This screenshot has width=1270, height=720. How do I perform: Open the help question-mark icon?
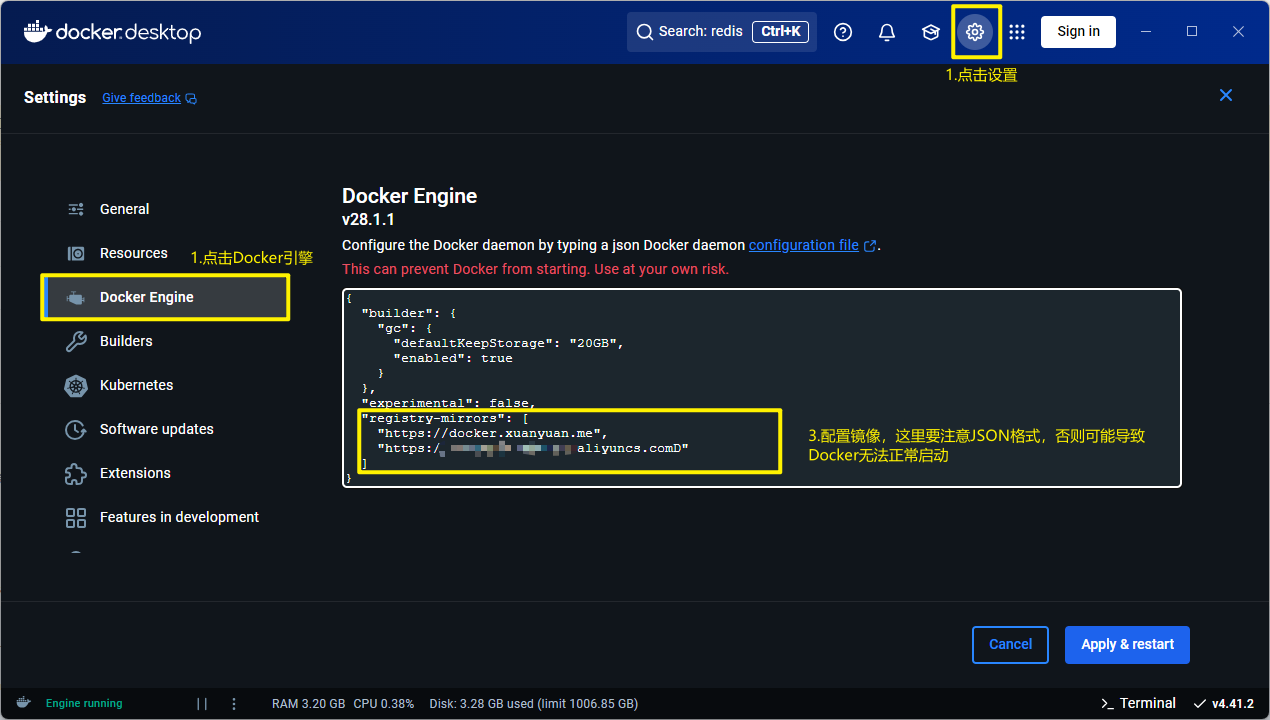coord(843,32)
